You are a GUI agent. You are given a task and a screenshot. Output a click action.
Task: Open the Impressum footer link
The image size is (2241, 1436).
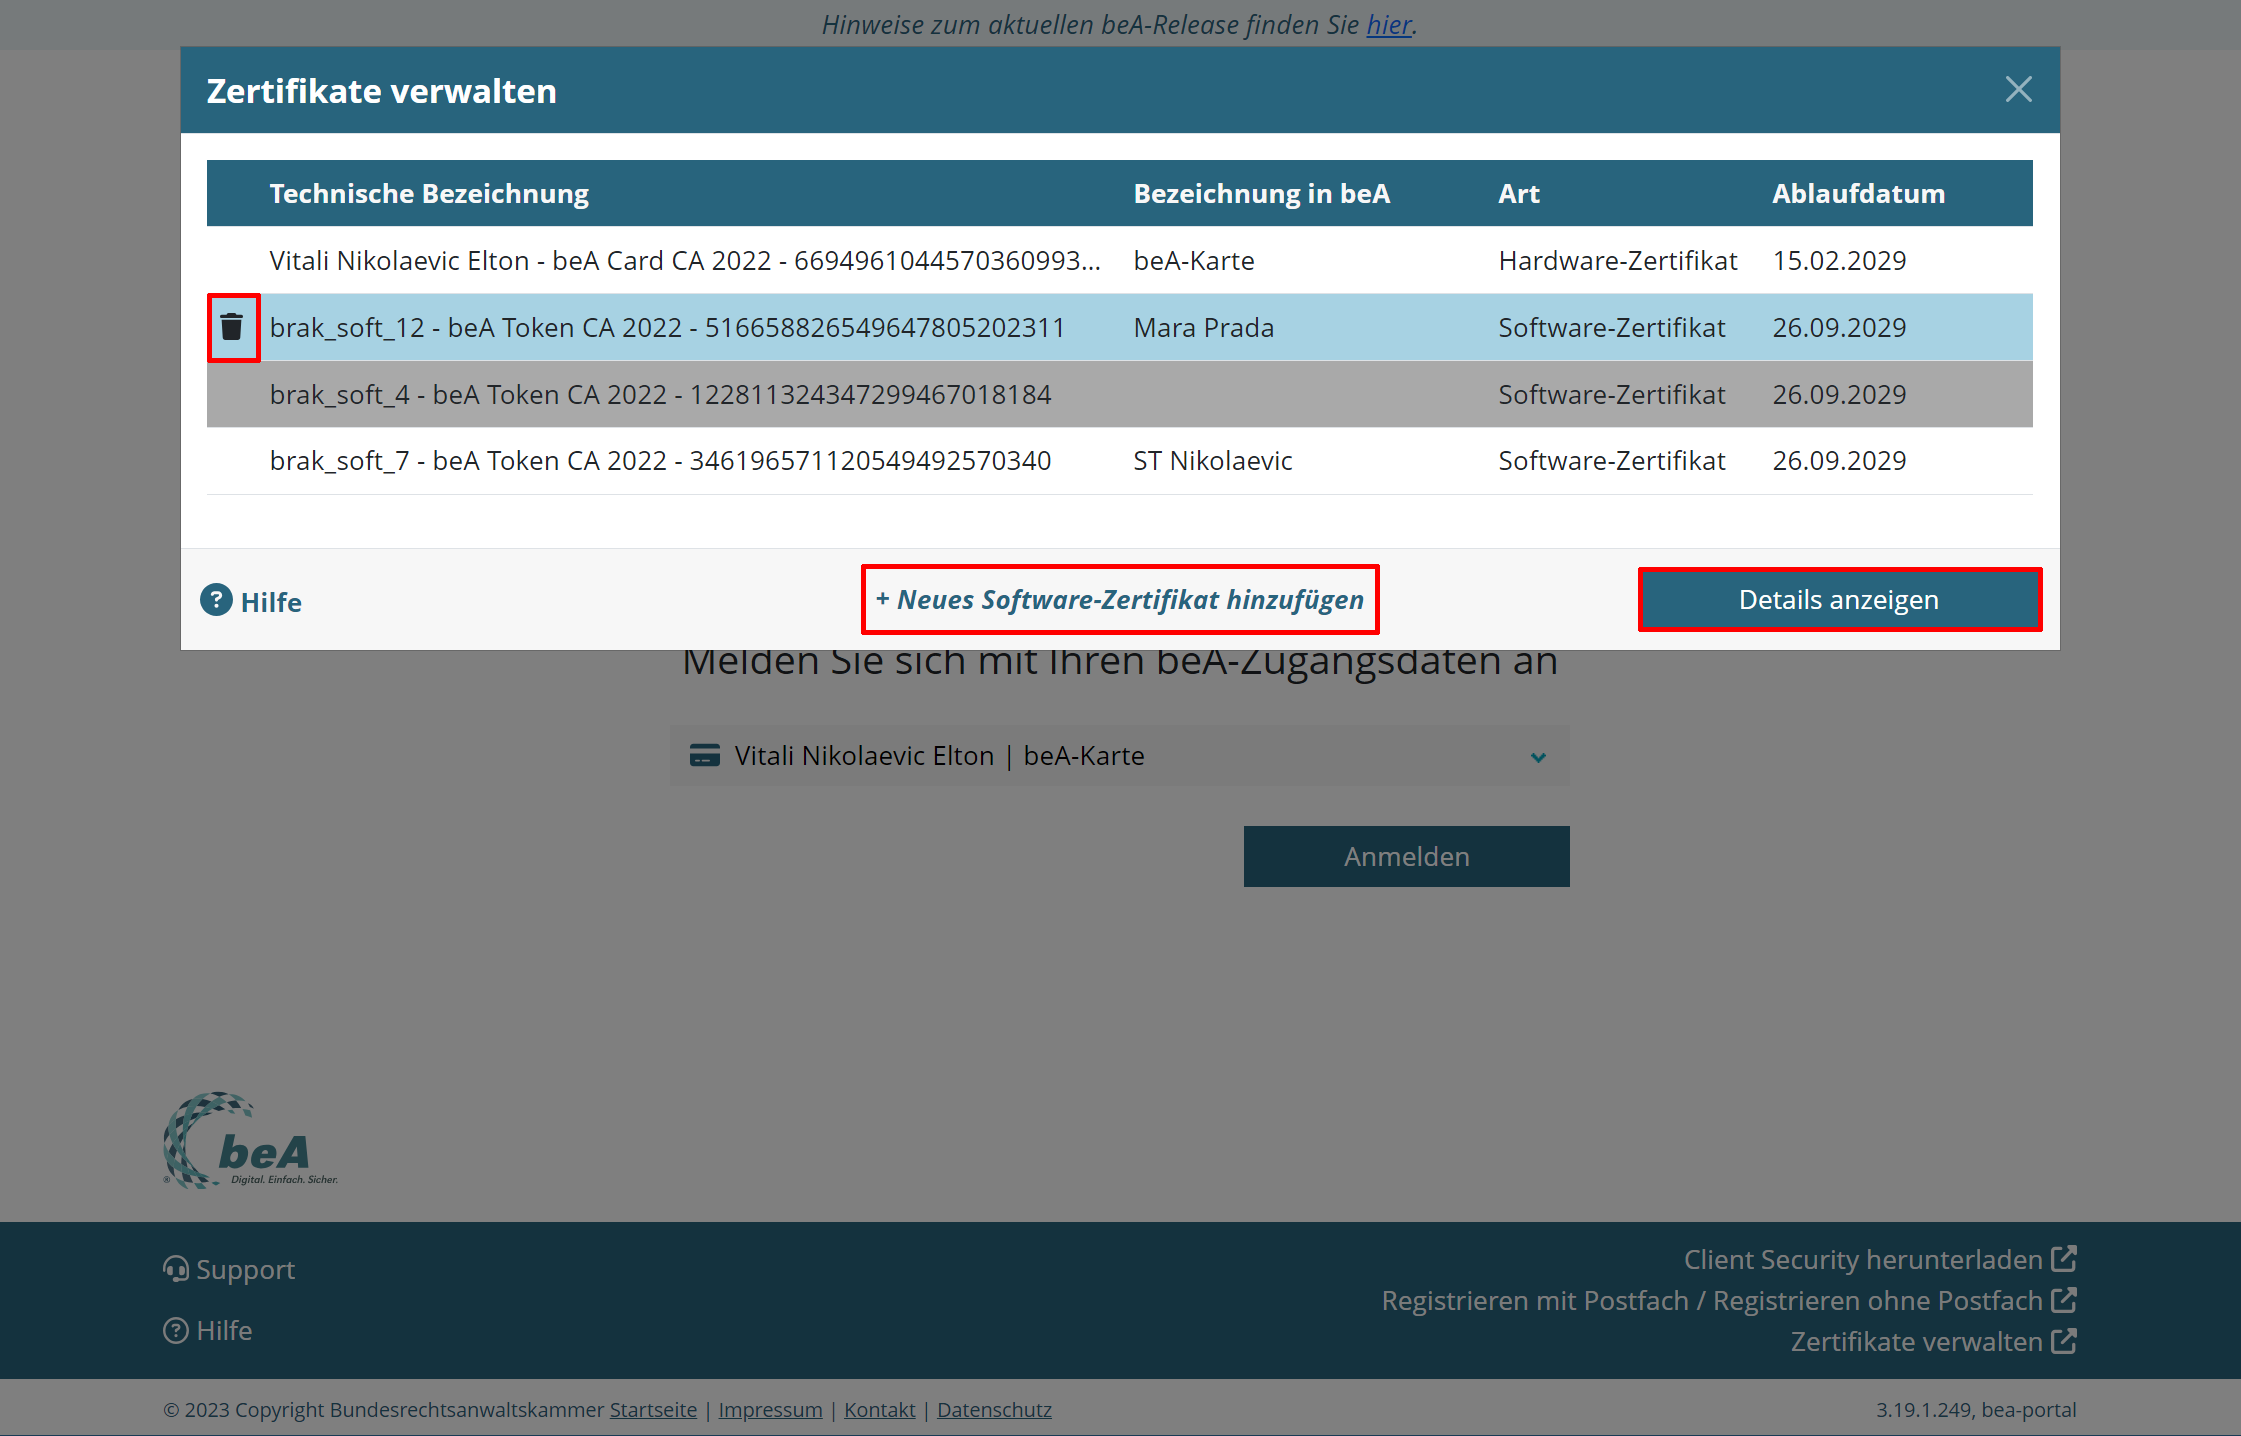[x=769, y=1410]
